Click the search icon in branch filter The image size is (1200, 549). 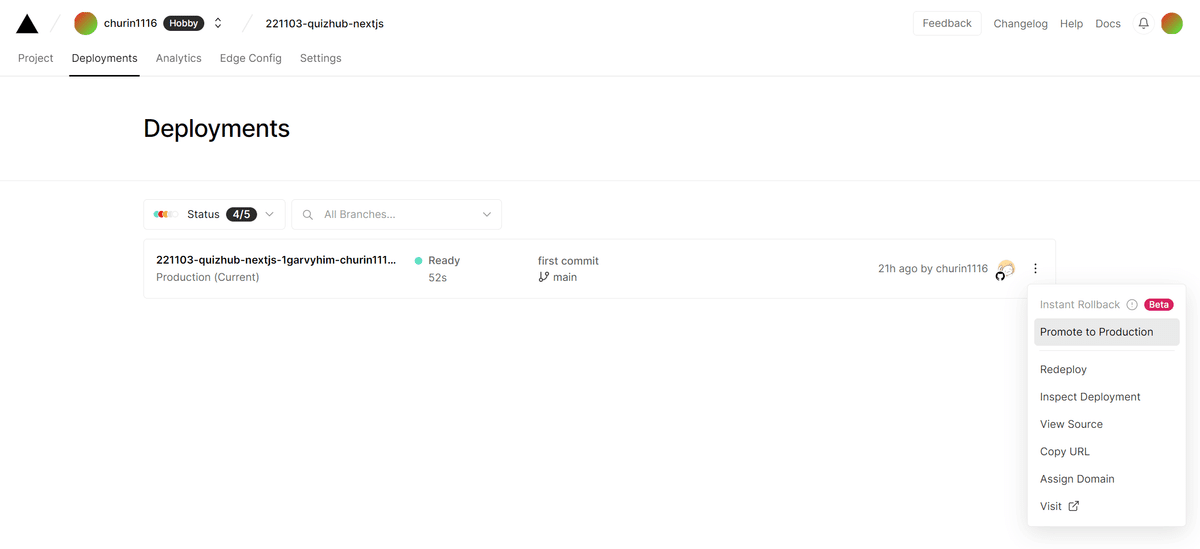pyautogui.click(x=308, y=214)
